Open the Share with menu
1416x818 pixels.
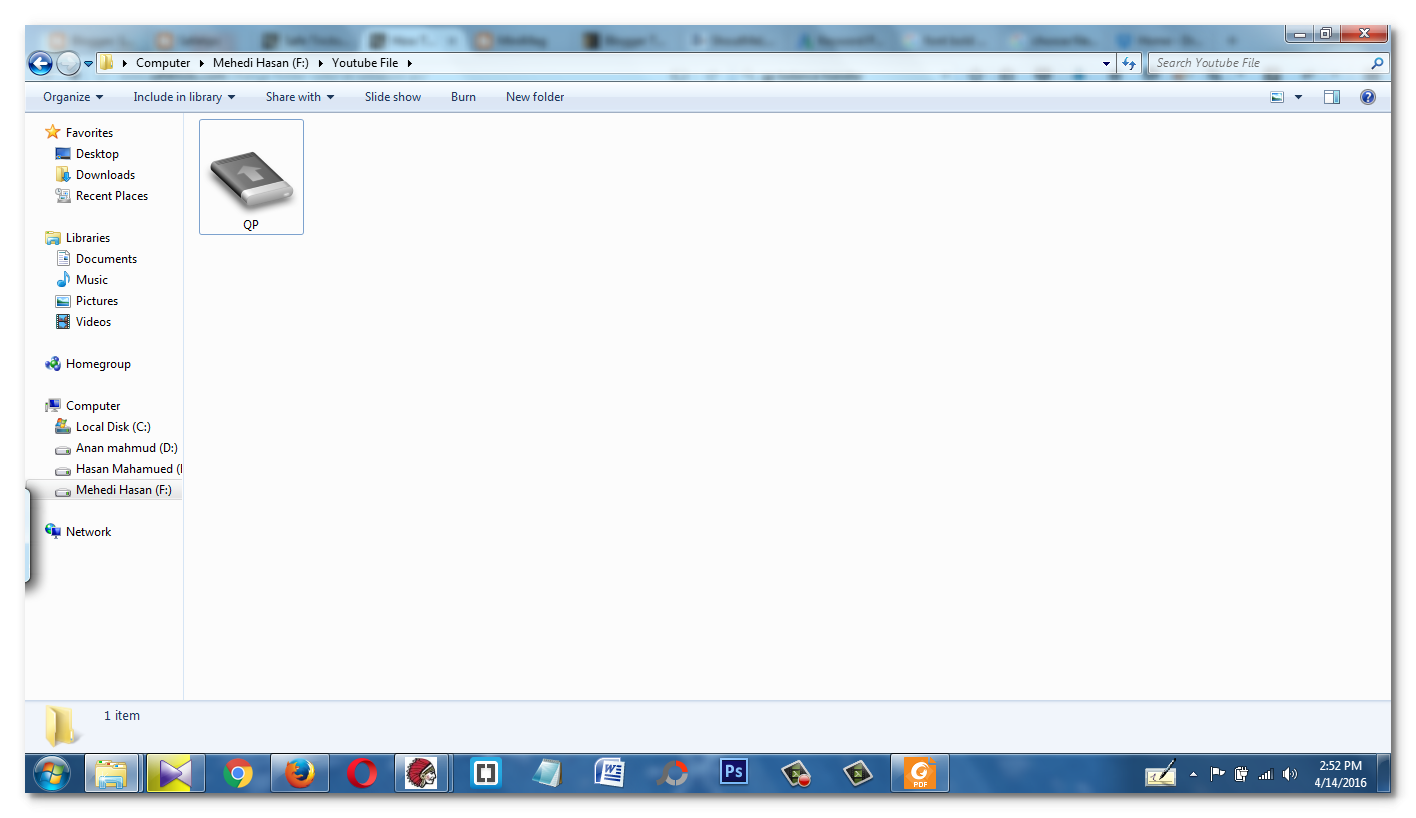pyautogui.click(x=300, y=97)
